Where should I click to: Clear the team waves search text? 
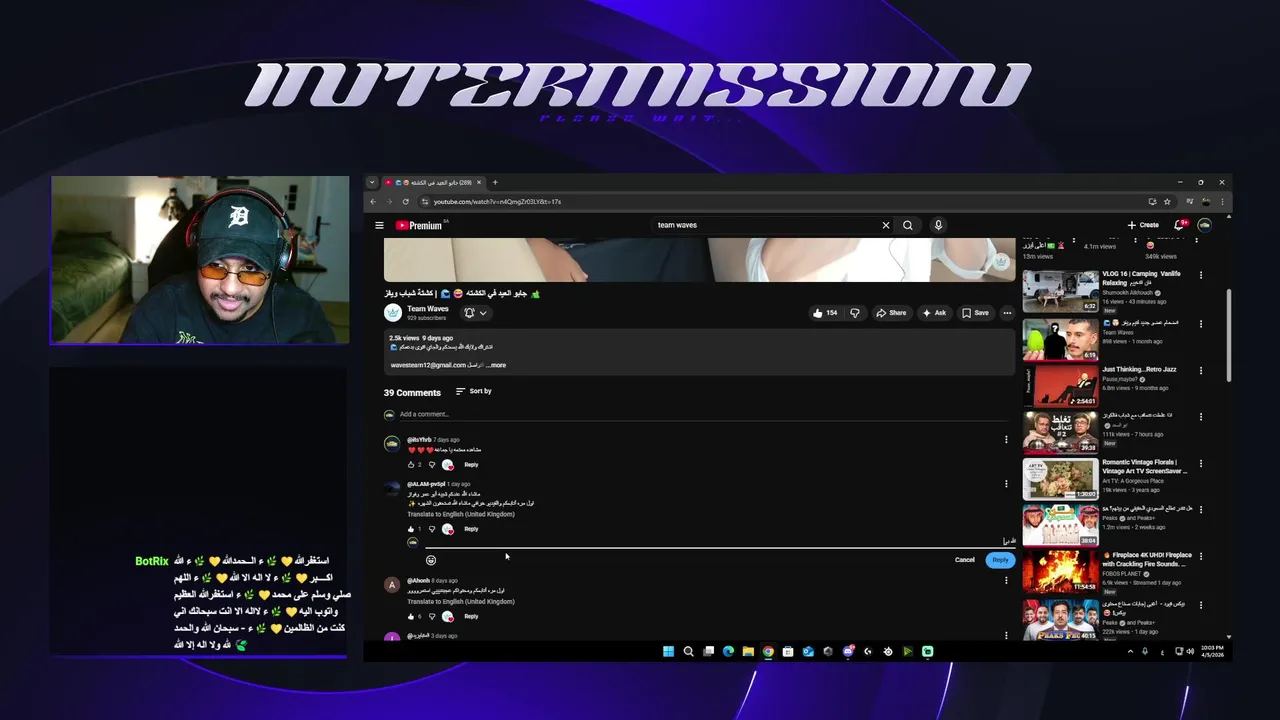[x=885, y=225]
